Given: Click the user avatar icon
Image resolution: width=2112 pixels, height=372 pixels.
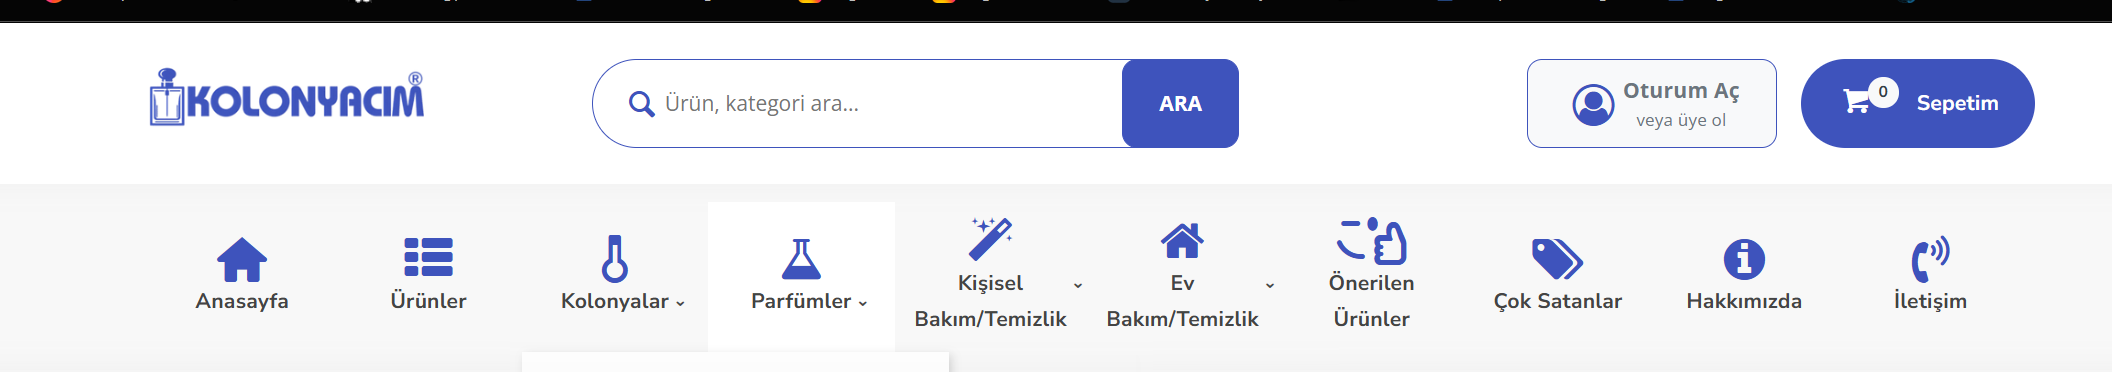Looking at the screenshot, I should point(1593,104).
